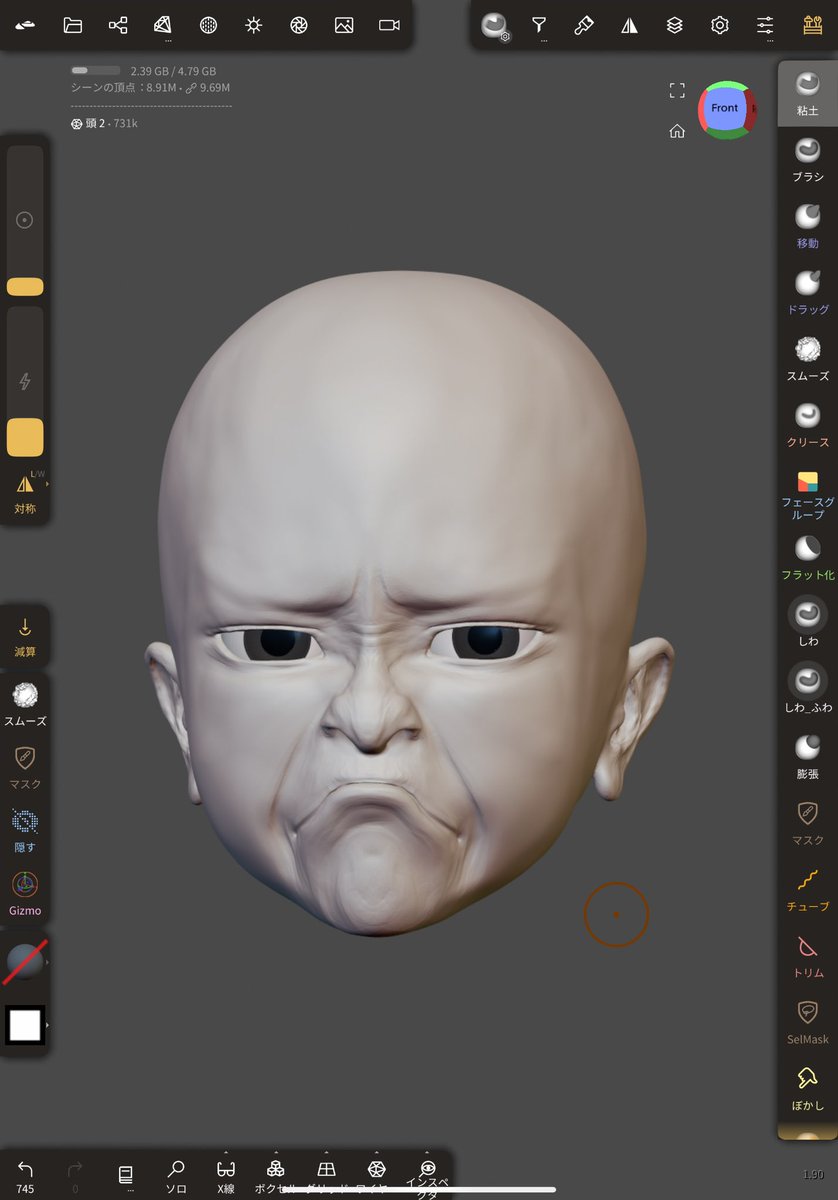Toggle スムーズ in the left panel

point(25,703)
